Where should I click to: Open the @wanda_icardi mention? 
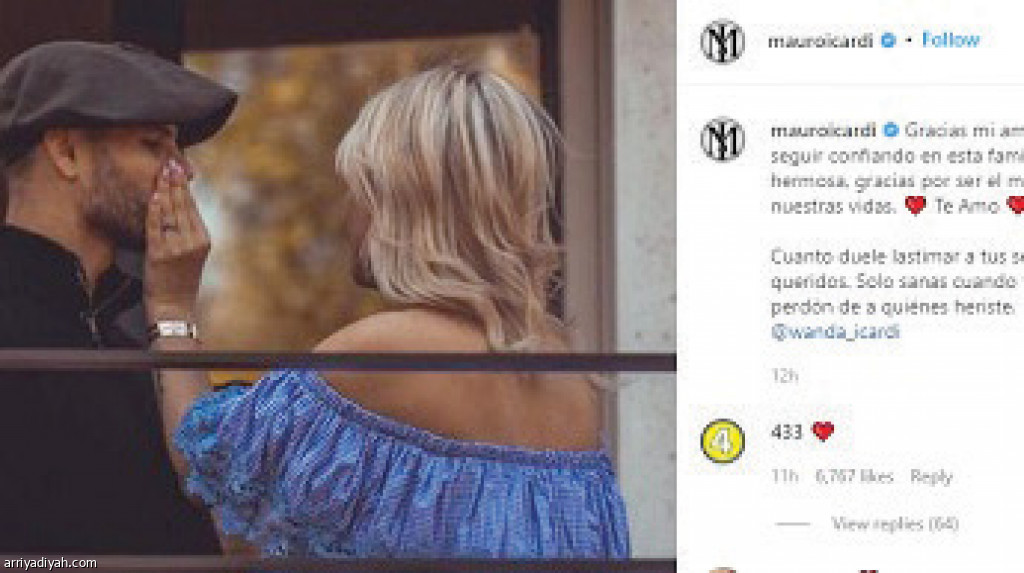pos(835,332)
